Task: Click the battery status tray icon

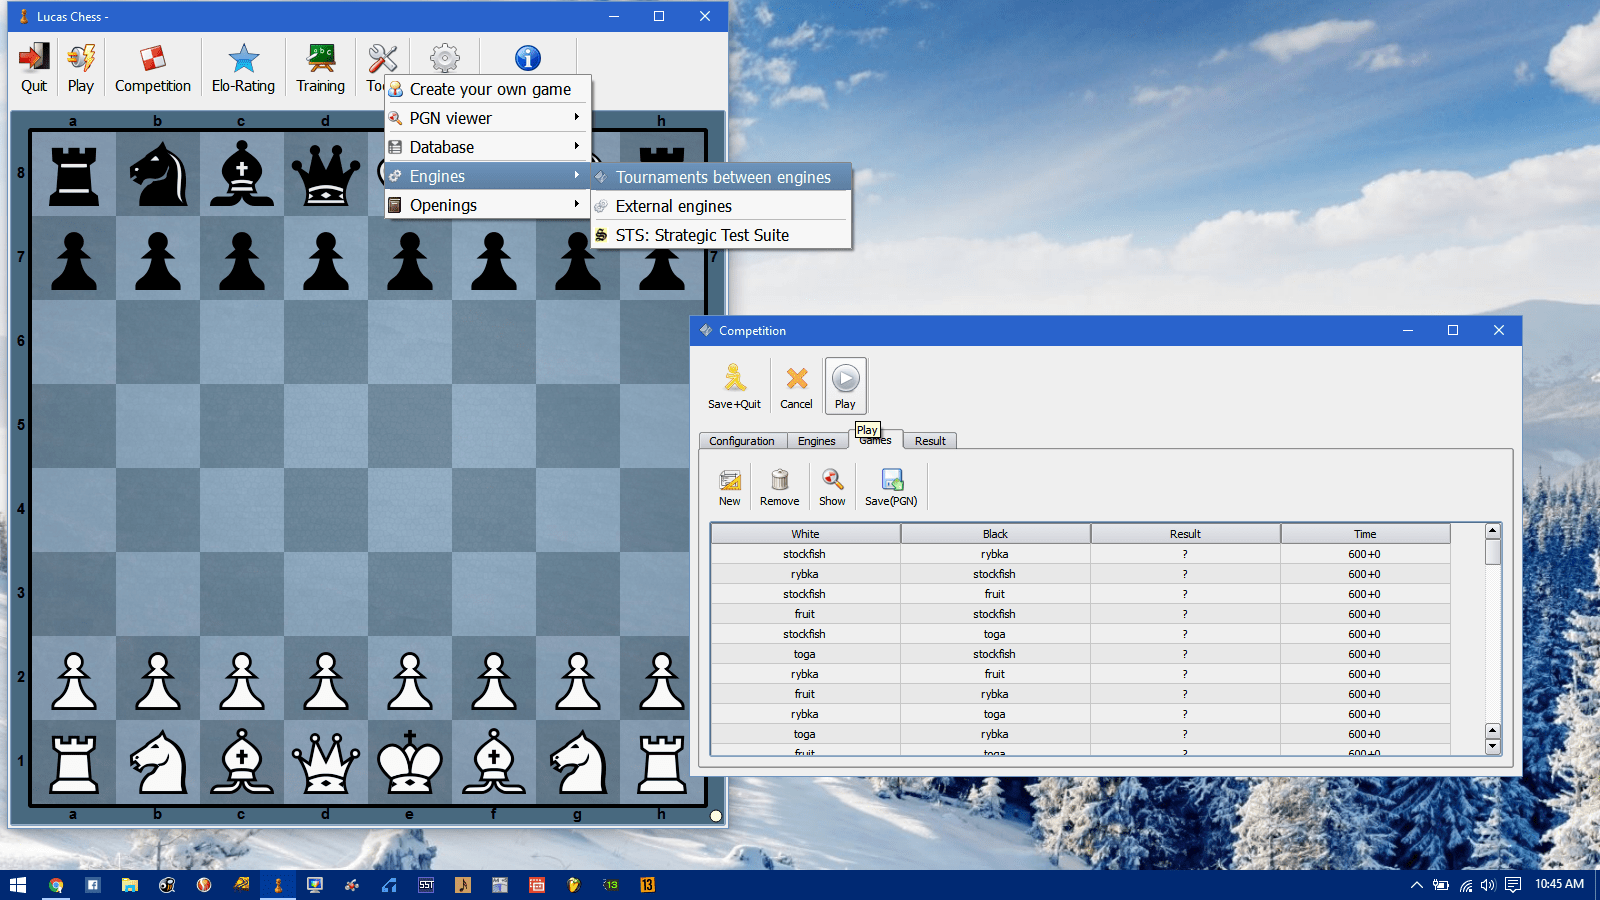Action: tap(1441, 885)
